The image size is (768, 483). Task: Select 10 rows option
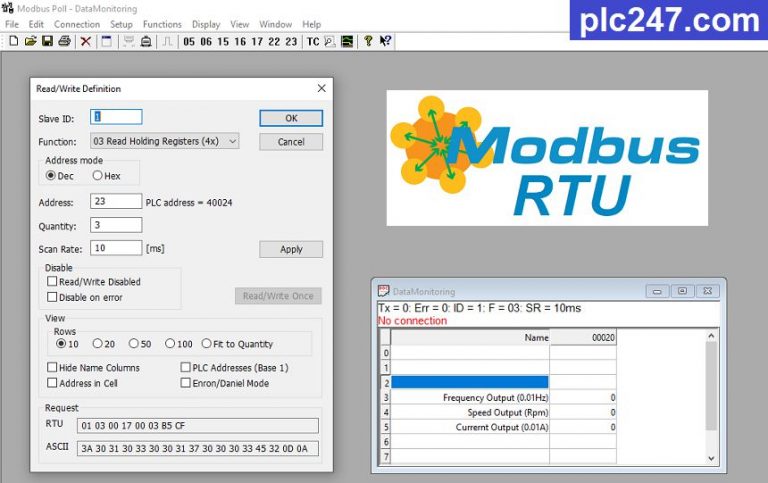61,343
